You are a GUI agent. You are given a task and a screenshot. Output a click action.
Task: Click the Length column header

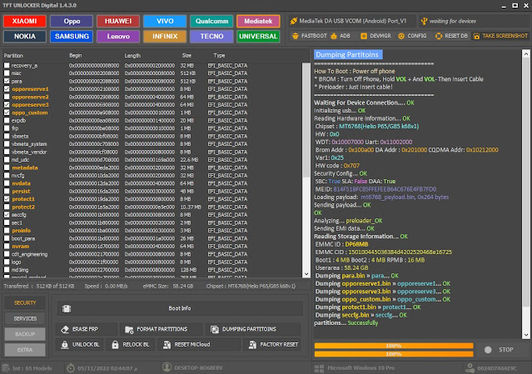[132, 55]
